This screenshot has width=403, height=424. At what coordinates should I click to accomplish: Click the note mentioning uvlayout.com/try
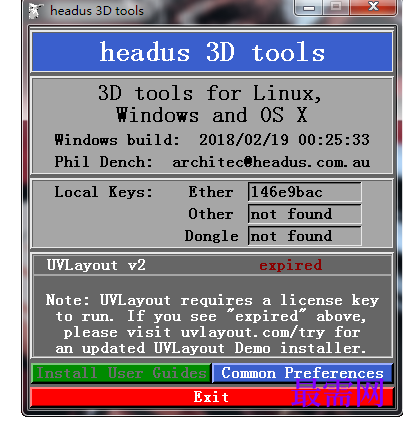tap(212, 324)
